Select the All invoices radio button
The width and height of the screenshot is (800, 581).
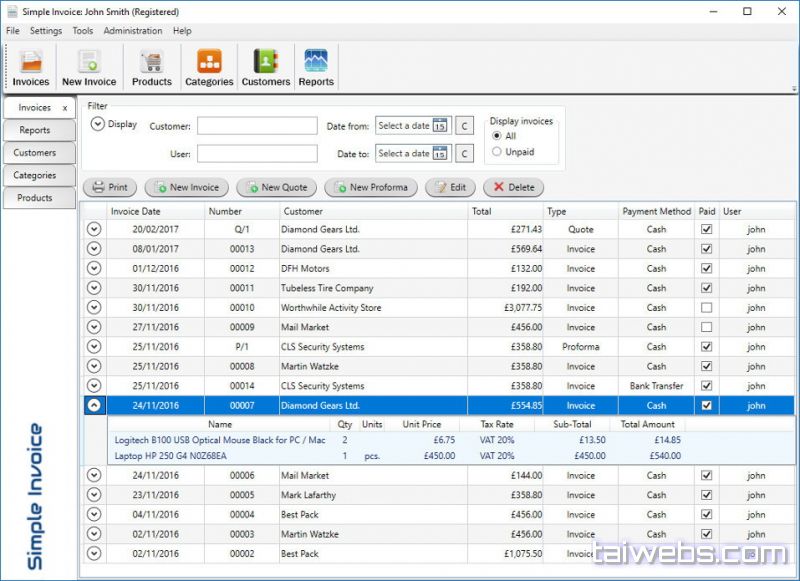click(x=497, y=136)
